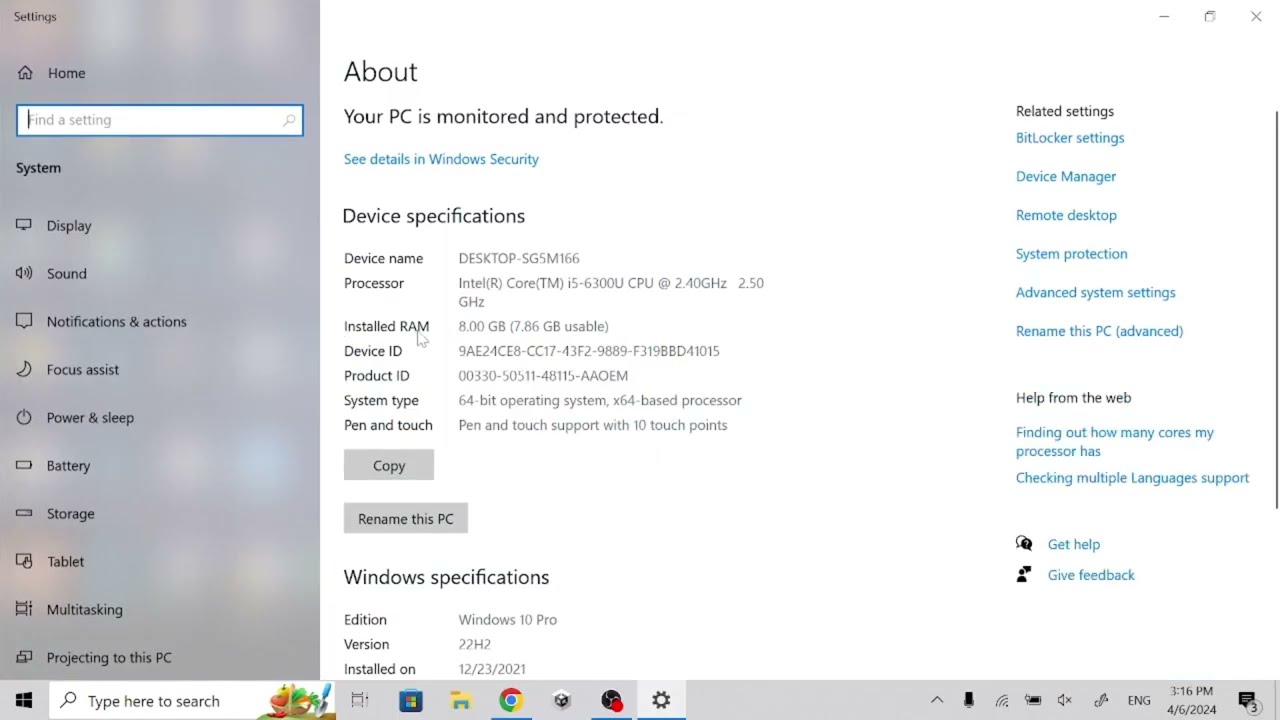The width and height of the screenshot is (1280, 720).
Task: Click Rename this PC (advanced) link
Action: pyautogui.click(x=1099, y=331)
